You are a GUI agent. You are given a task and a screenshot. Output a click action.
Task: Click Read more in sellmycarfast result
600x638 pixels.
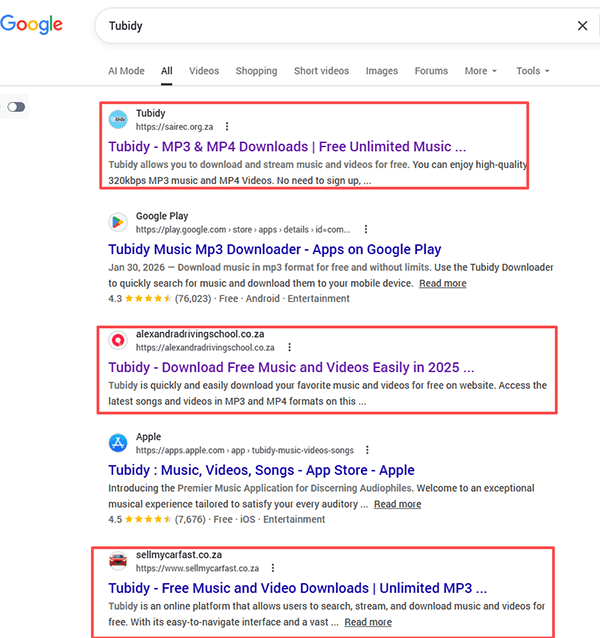click(368, 622)
